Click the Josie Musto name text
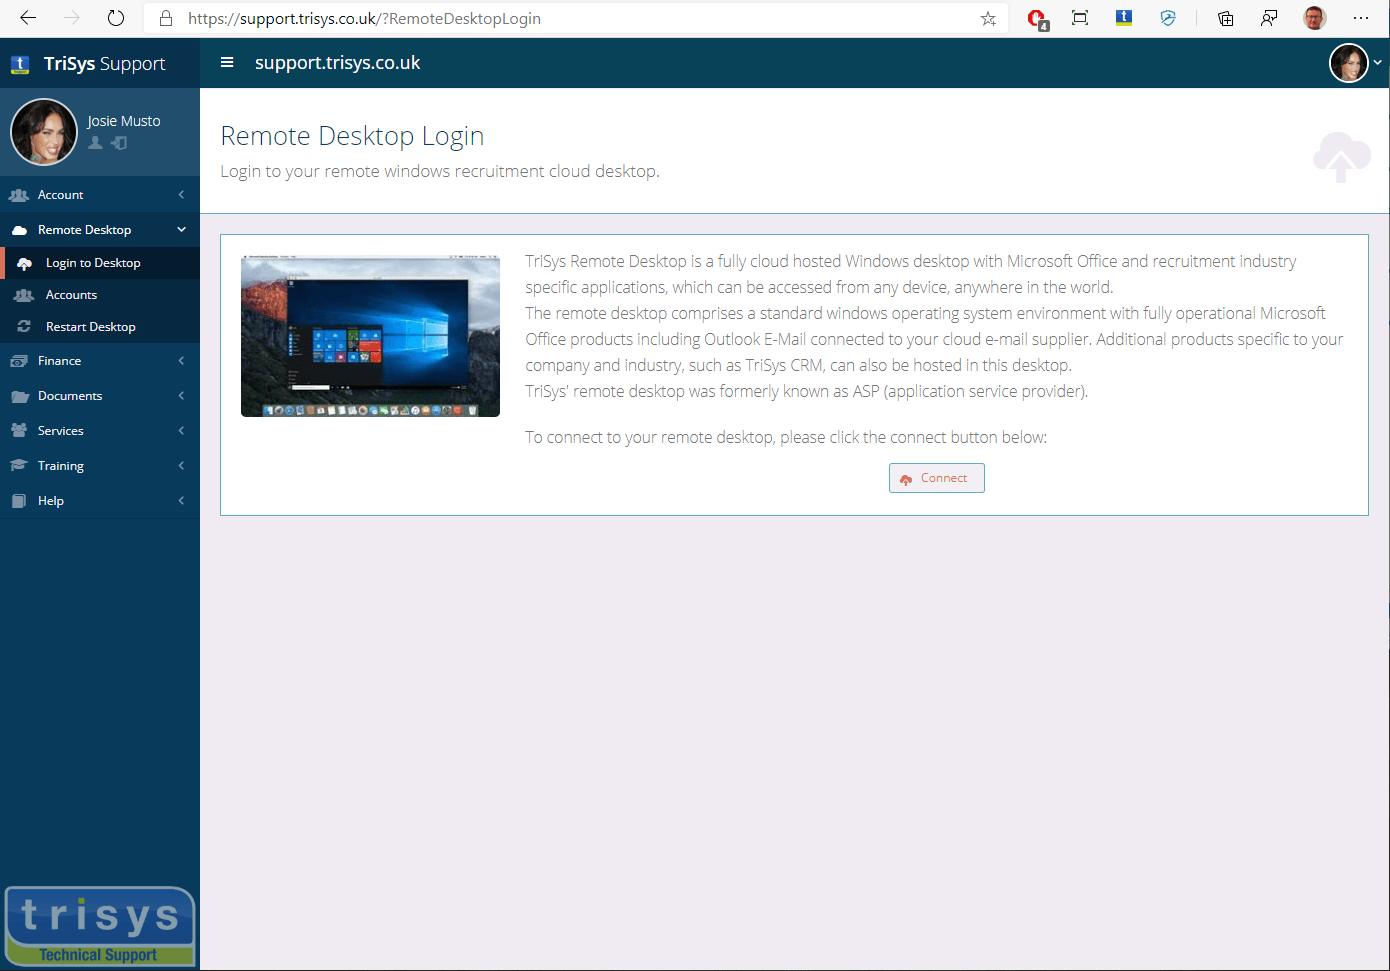Image resolution: width=1390 pixels, height=971 pixels. [124, 121]
